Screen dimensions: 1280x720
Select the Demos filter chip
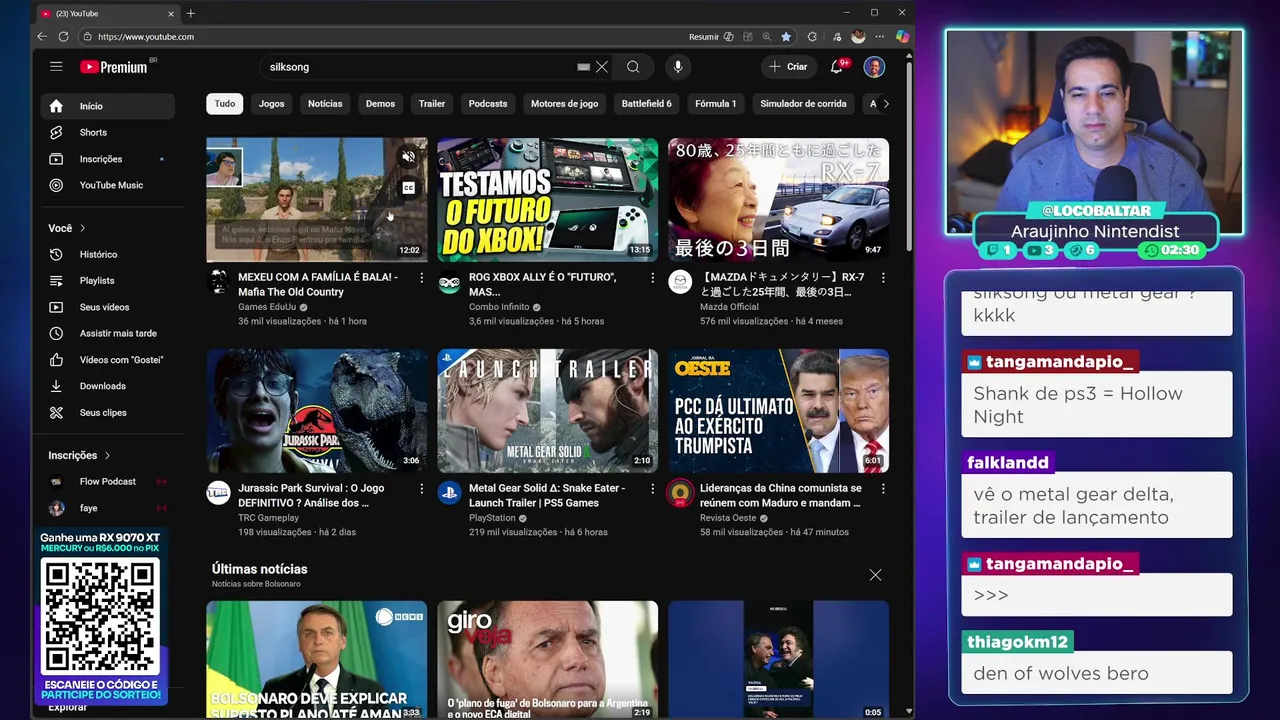point(380,104)
